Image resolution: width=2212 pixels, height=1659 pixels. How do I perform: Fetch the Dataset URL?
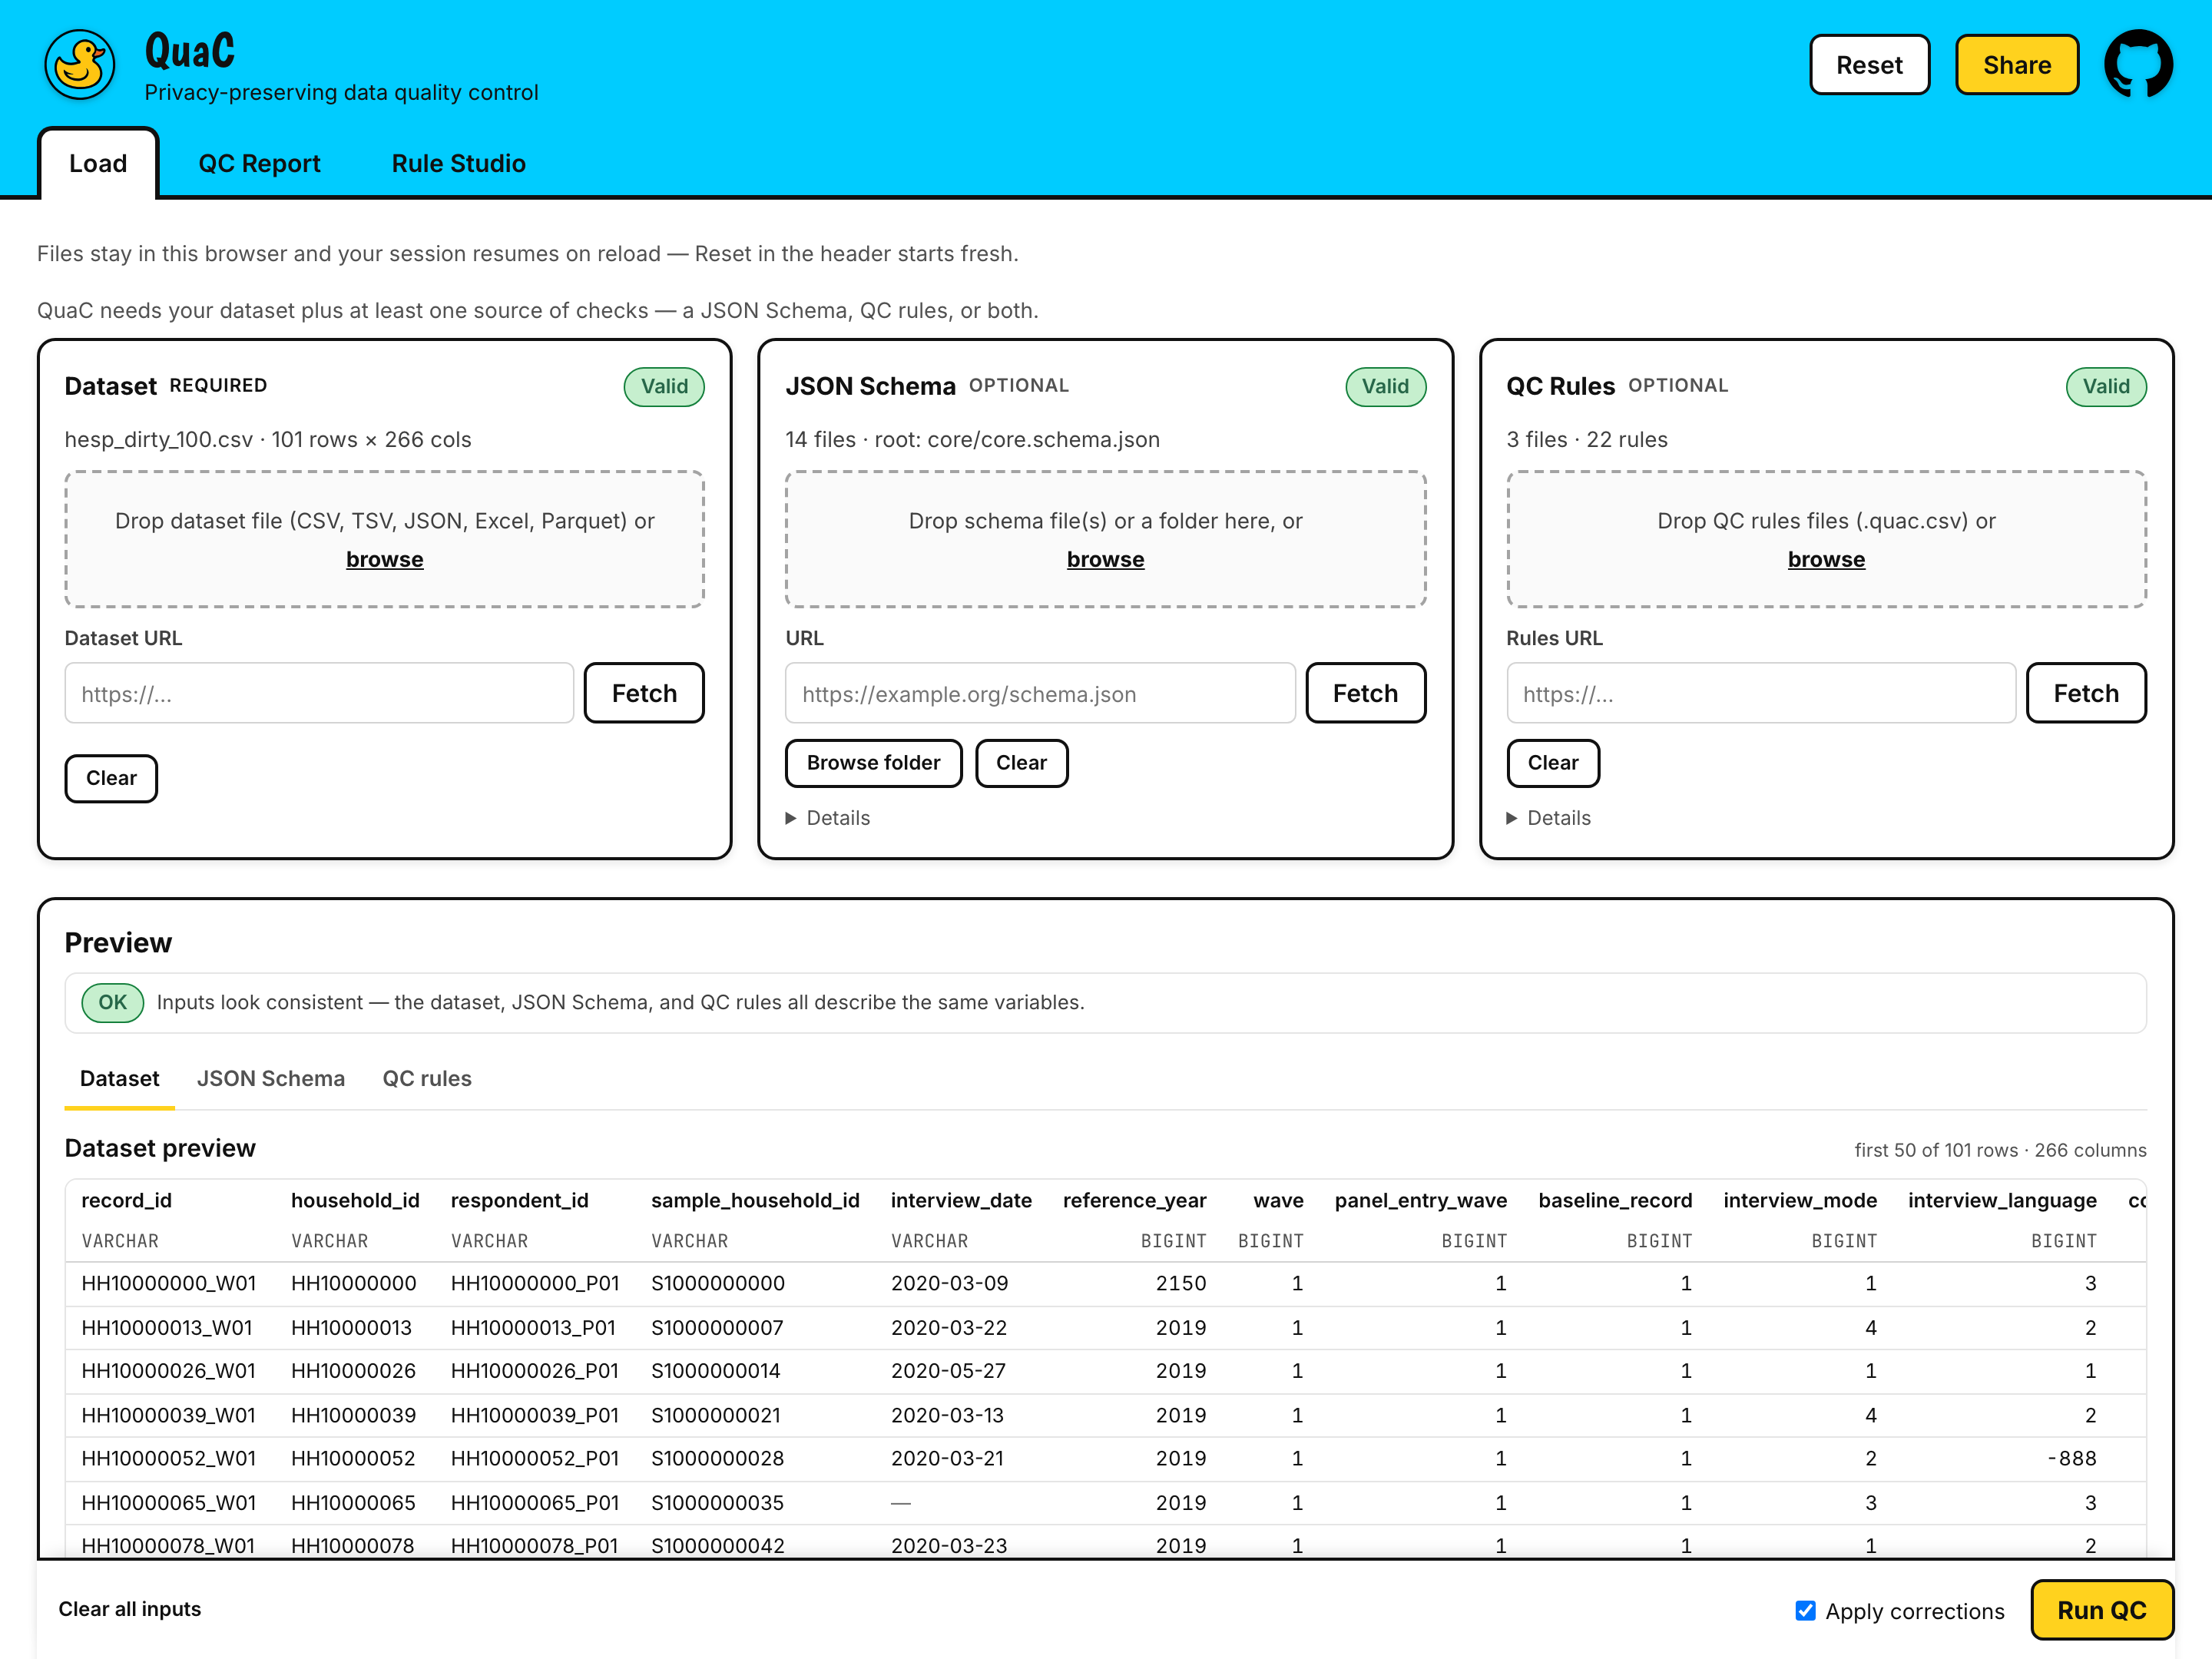point(644,693)
